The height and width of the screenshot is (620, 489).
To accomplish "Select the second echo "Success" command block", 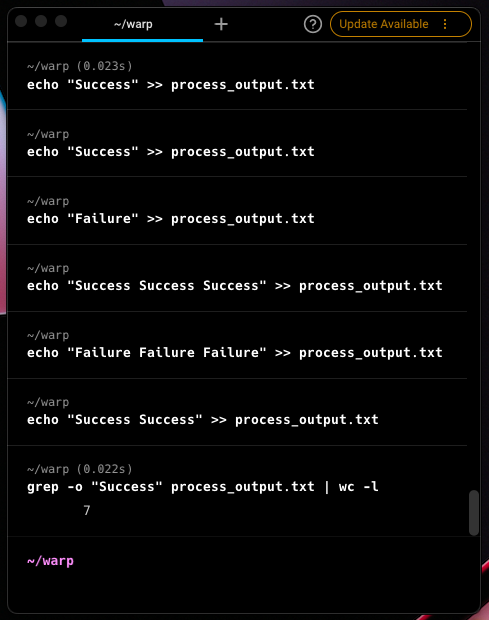I will (x=237, y=143).
